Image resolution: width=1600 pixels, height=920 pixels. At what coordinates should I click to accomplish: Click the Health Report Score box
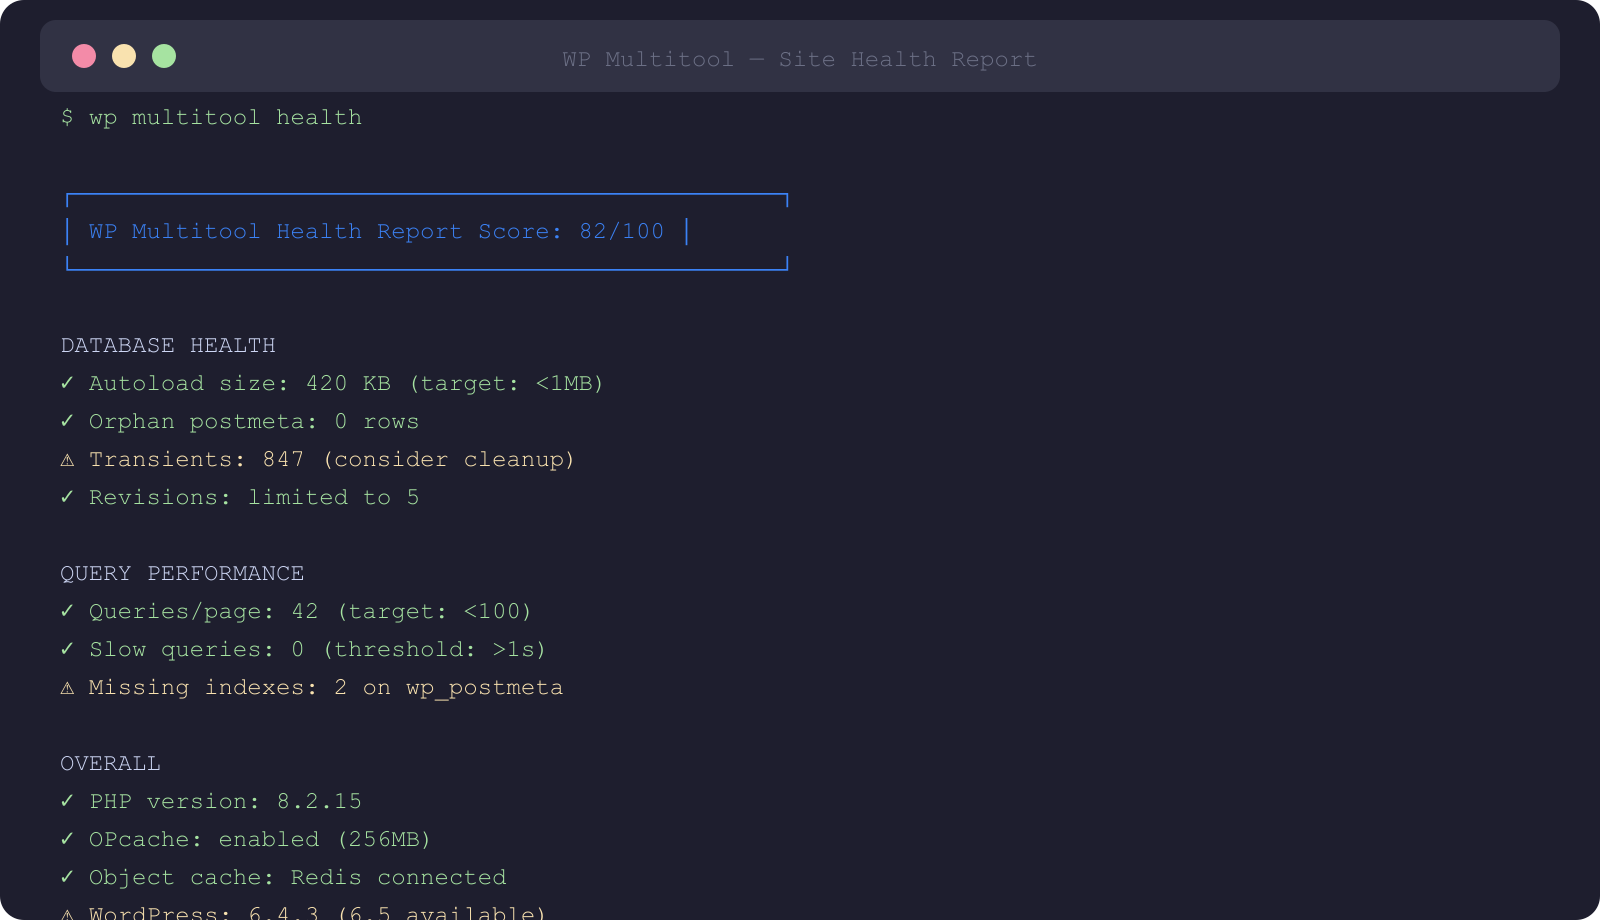pos(428,231)
